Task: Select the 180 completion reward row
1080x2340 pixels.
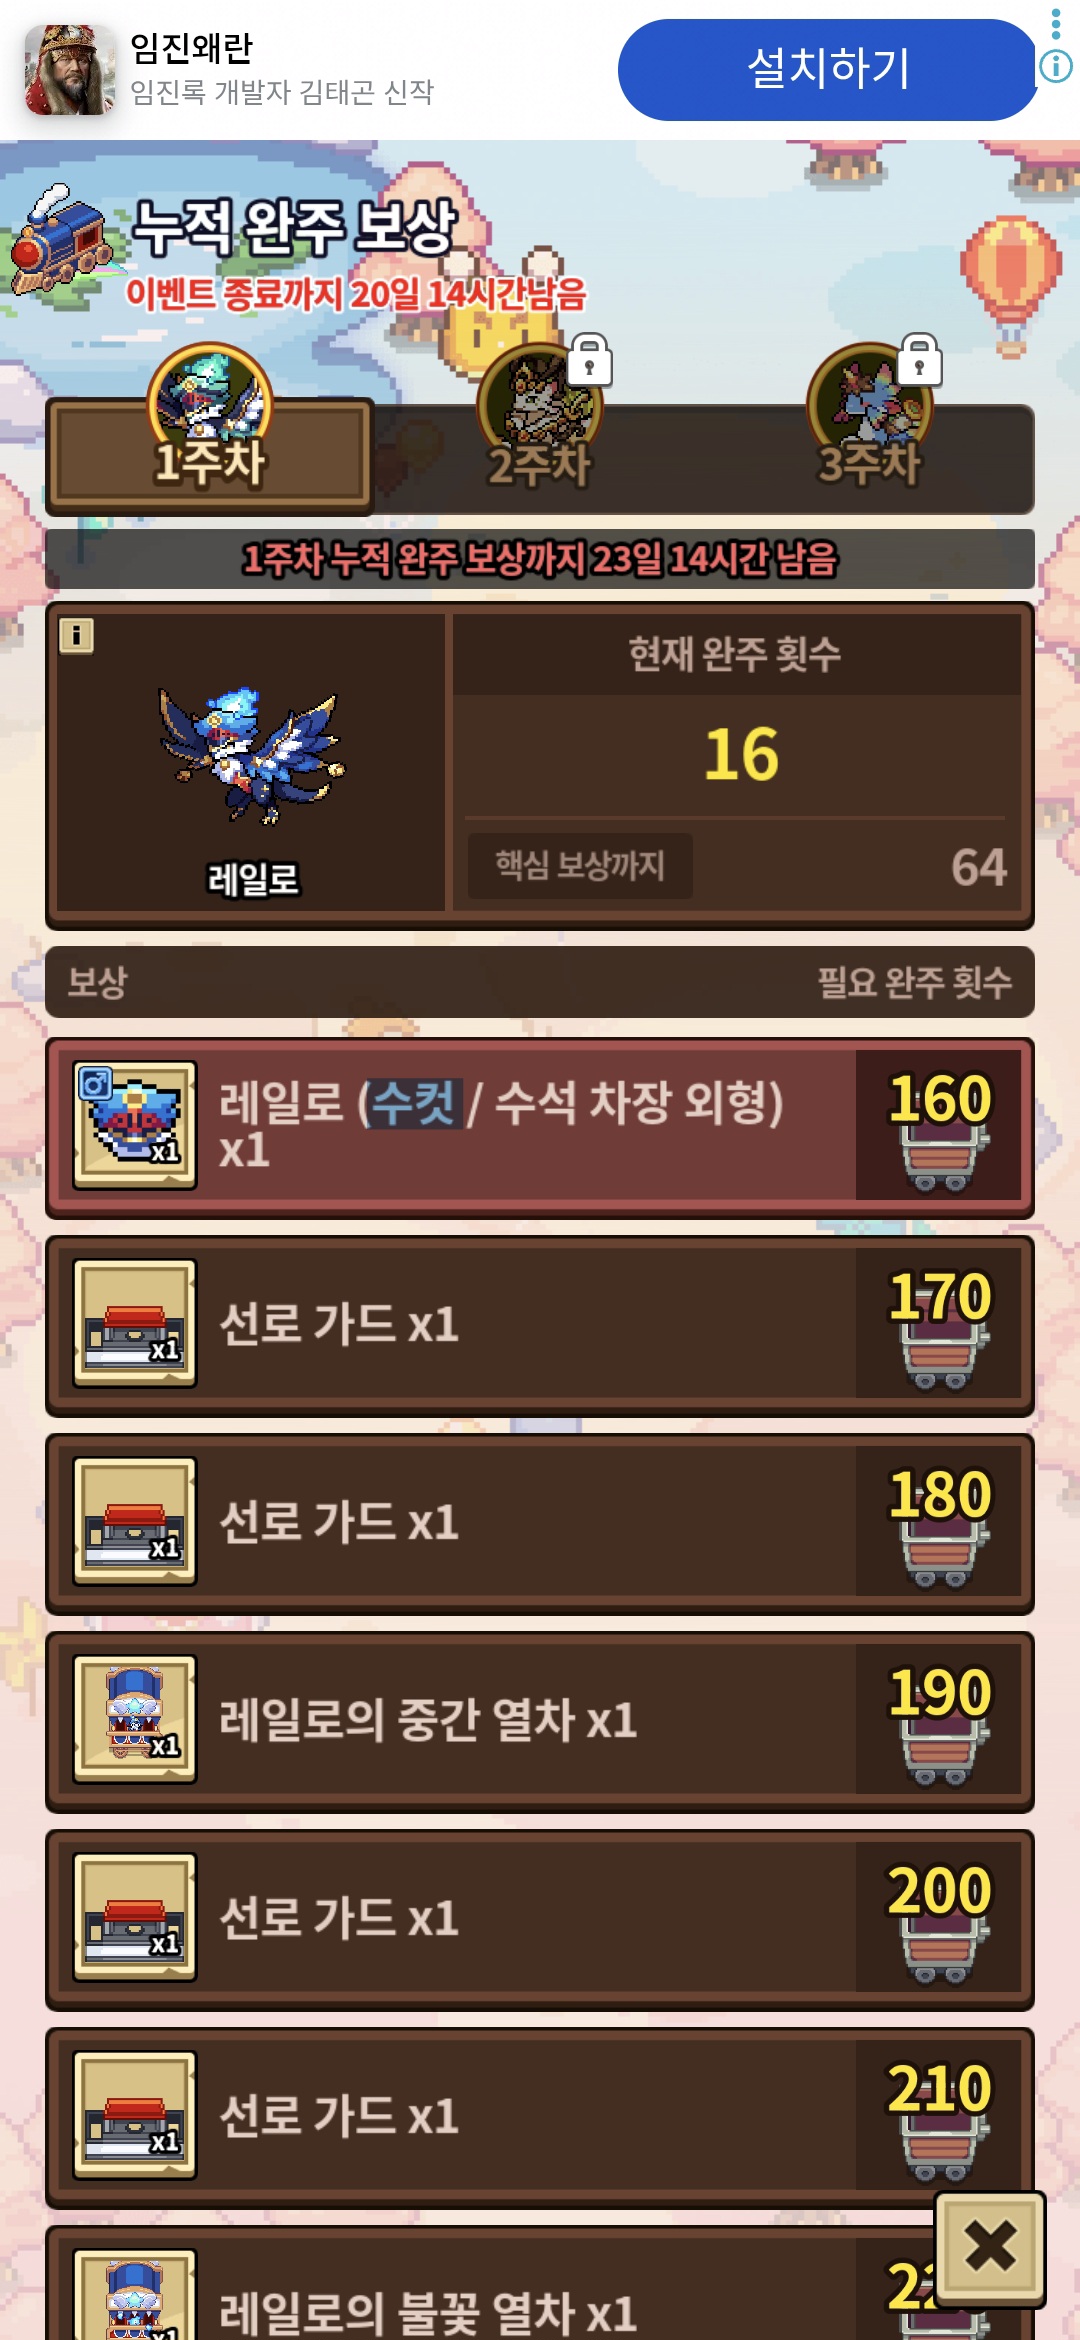Action: [x=540, y=1523]
